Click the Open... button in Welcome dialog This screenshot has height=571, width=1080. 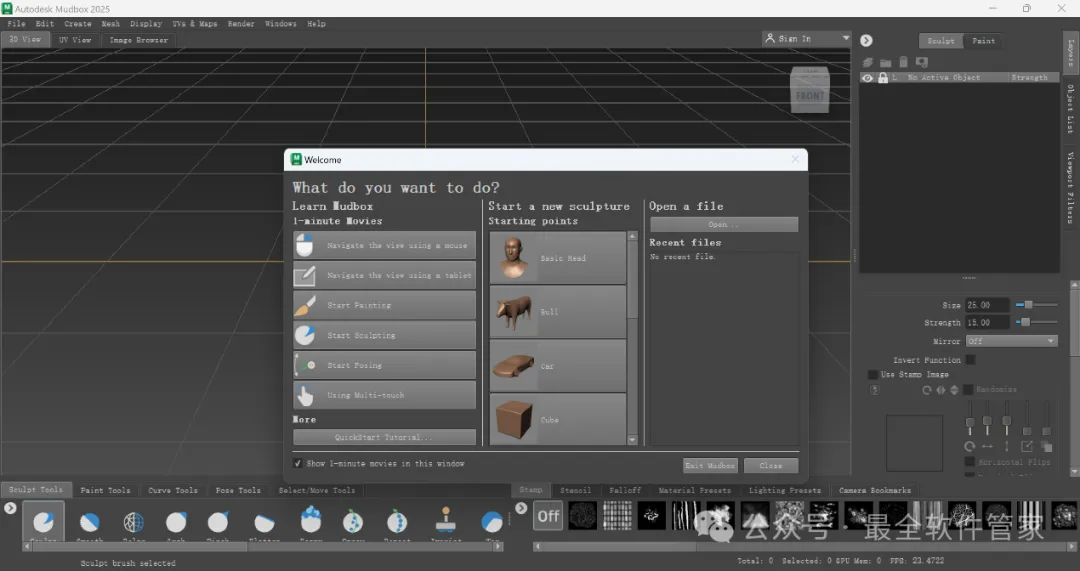pos(724,225)
